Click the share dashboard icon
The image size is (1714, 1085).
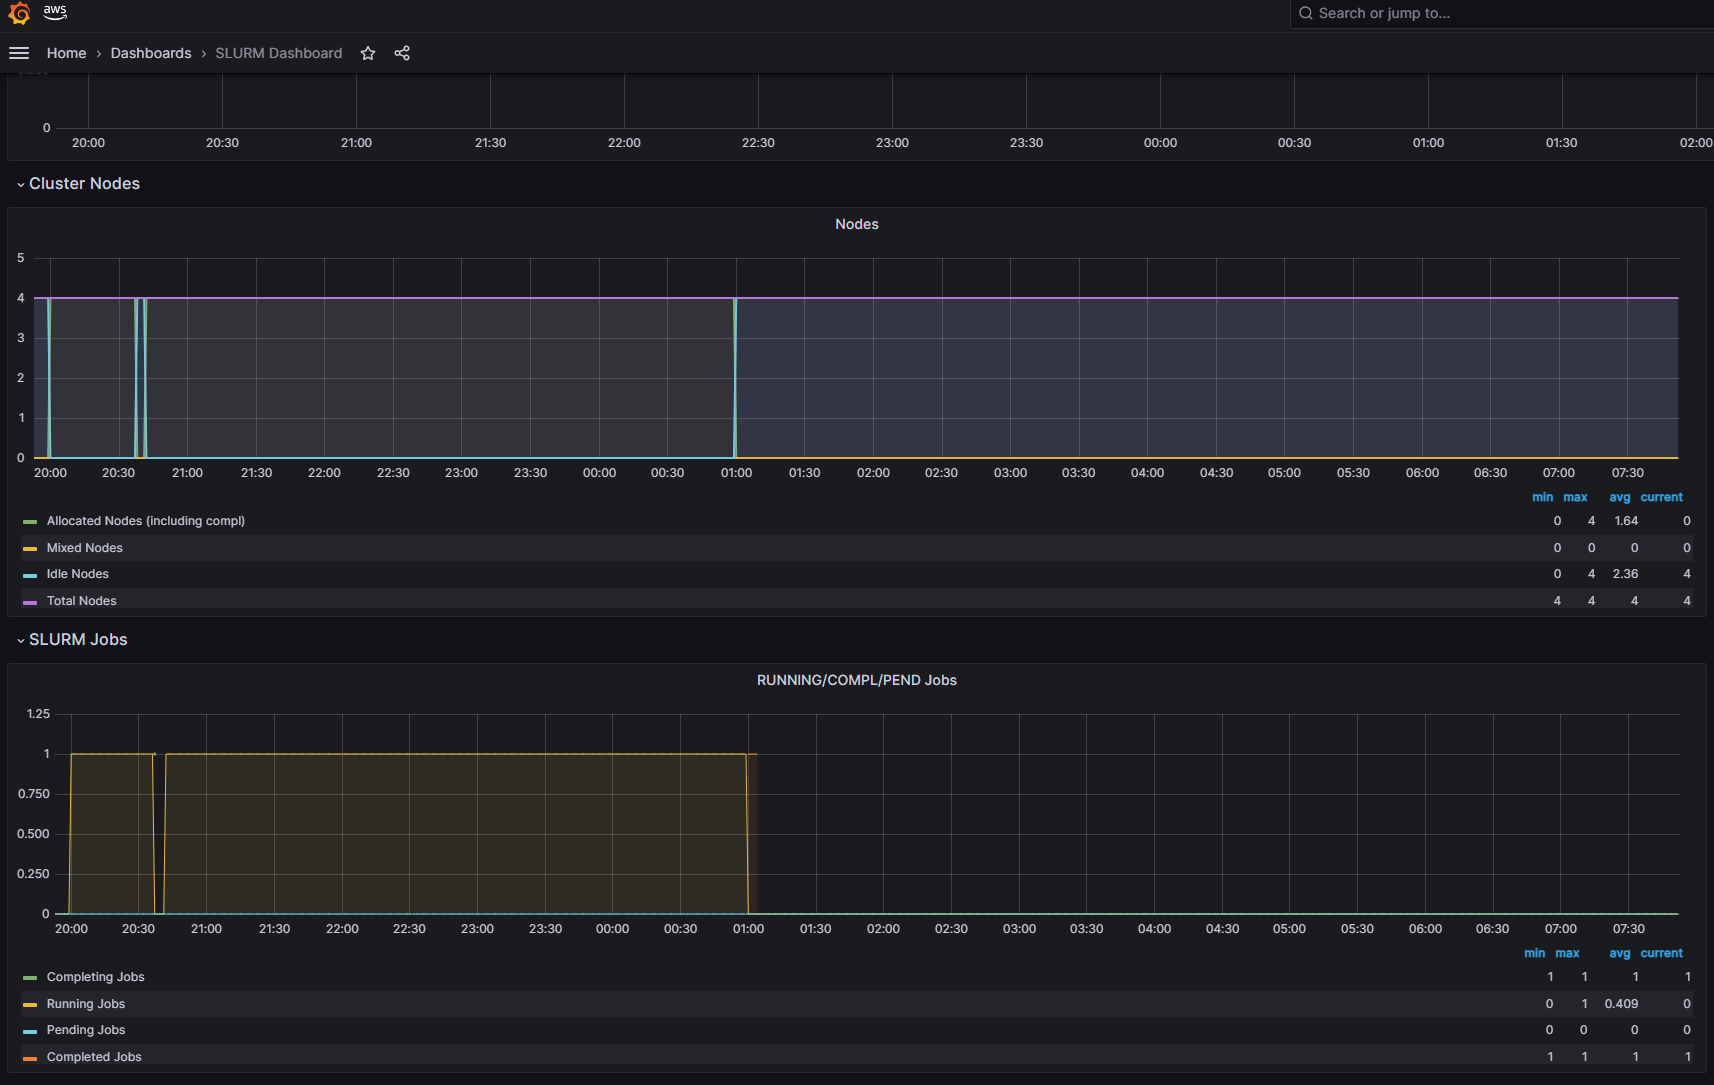coord(402,53)
